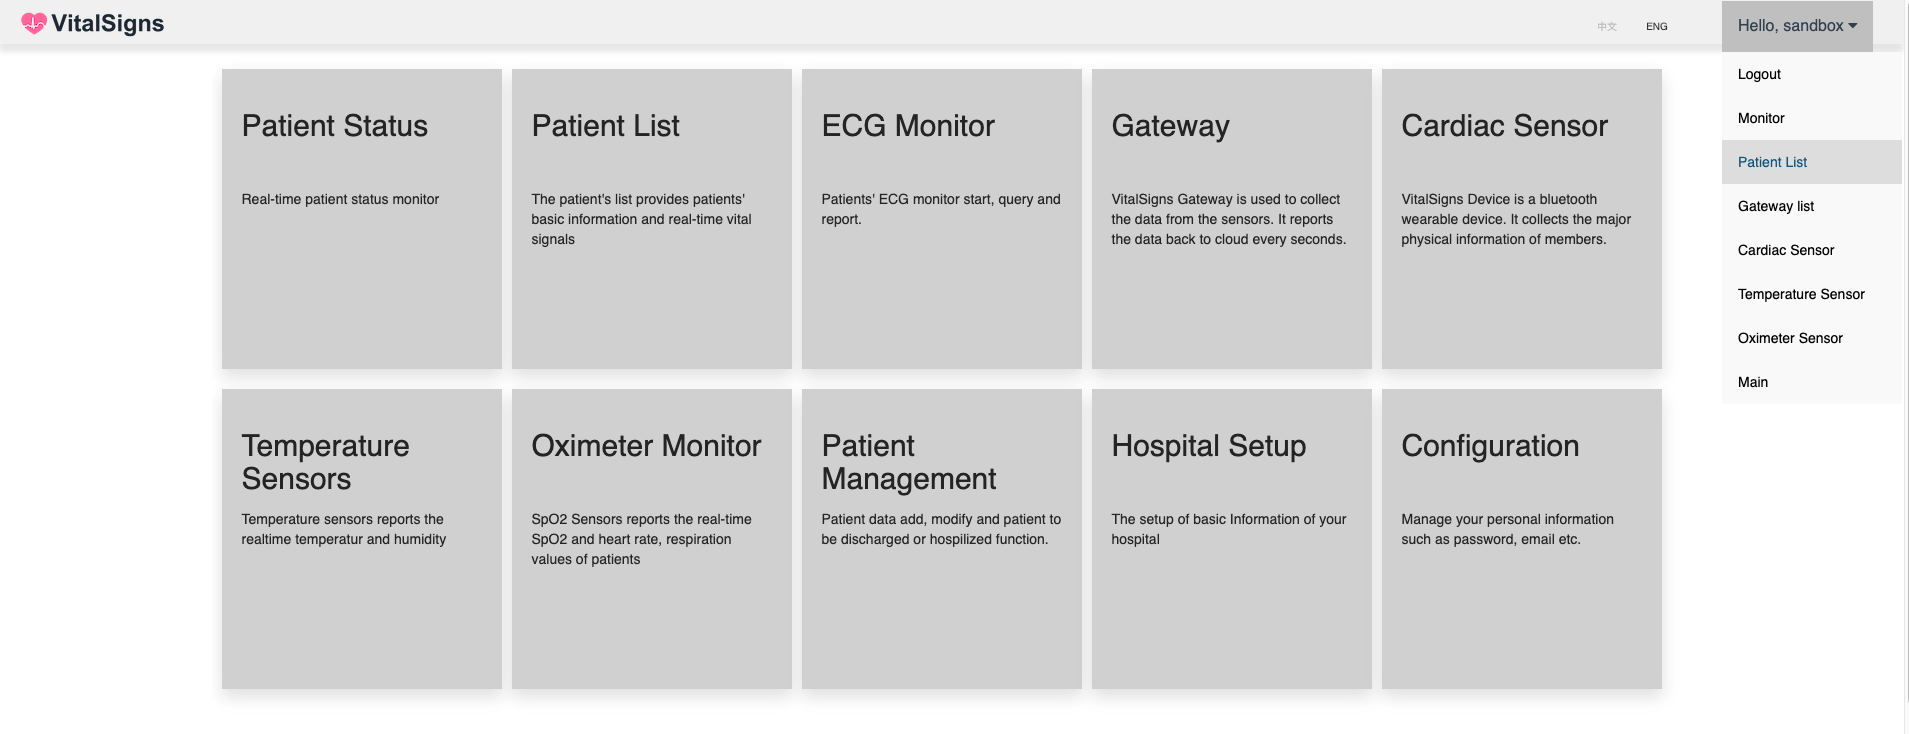Open the Oximeter Monitor card

pos(652,539)
